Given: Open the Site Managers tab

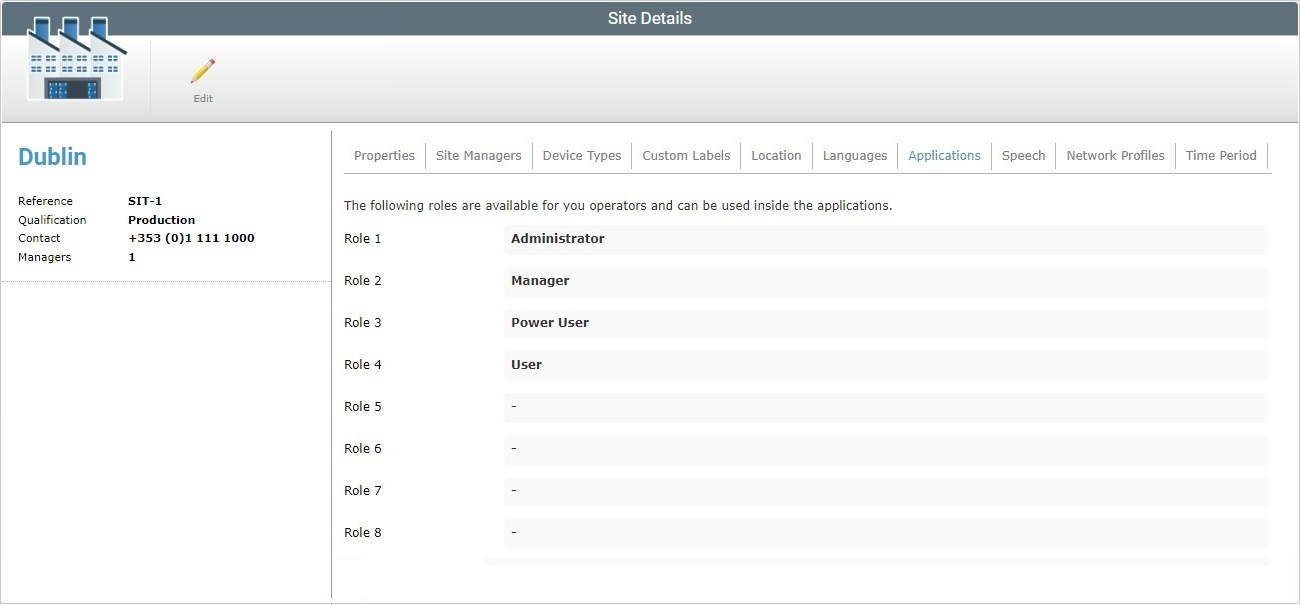Looking at the screenshot, I should [478, 155].
